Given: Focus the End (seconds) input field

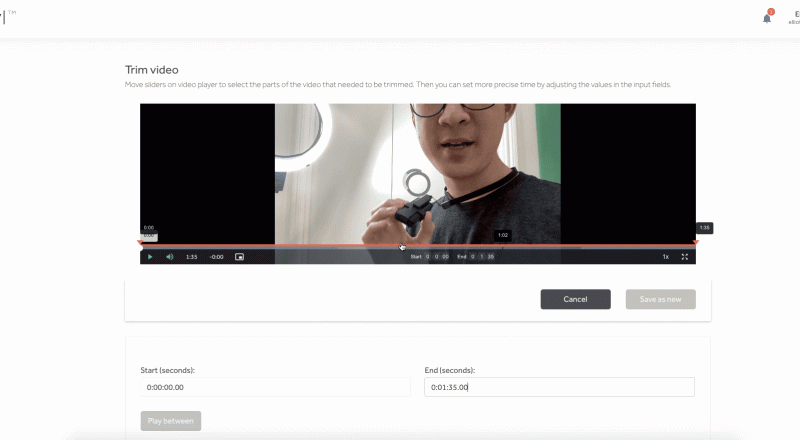Looking at the screenshot, I should pyautogui.click(x=559, y=387).
